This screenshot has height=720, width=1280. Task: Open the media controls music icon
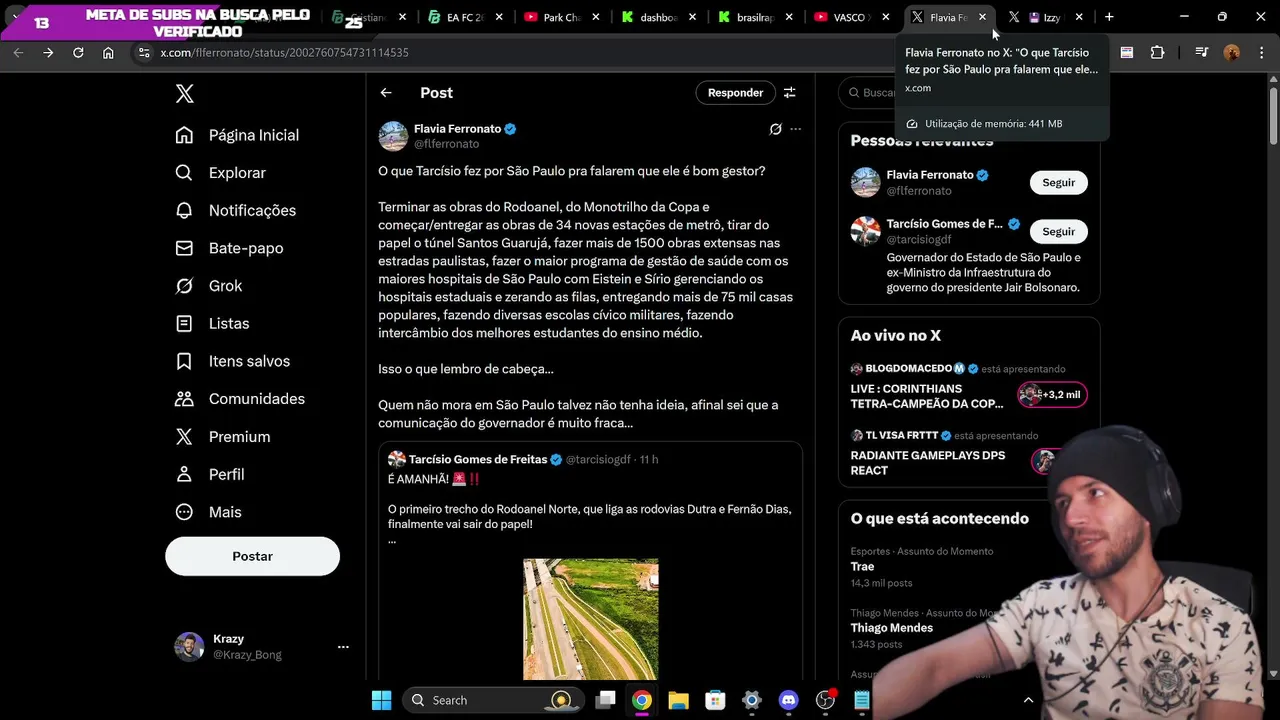(1202, 53)
